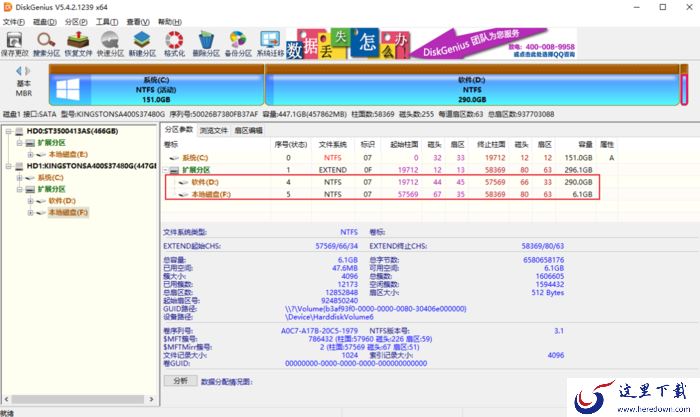Click the DiskGenius app icon in the title bar
Viewport: 700px width, 417px height.
pyautogui.click(x=7, y=7)
